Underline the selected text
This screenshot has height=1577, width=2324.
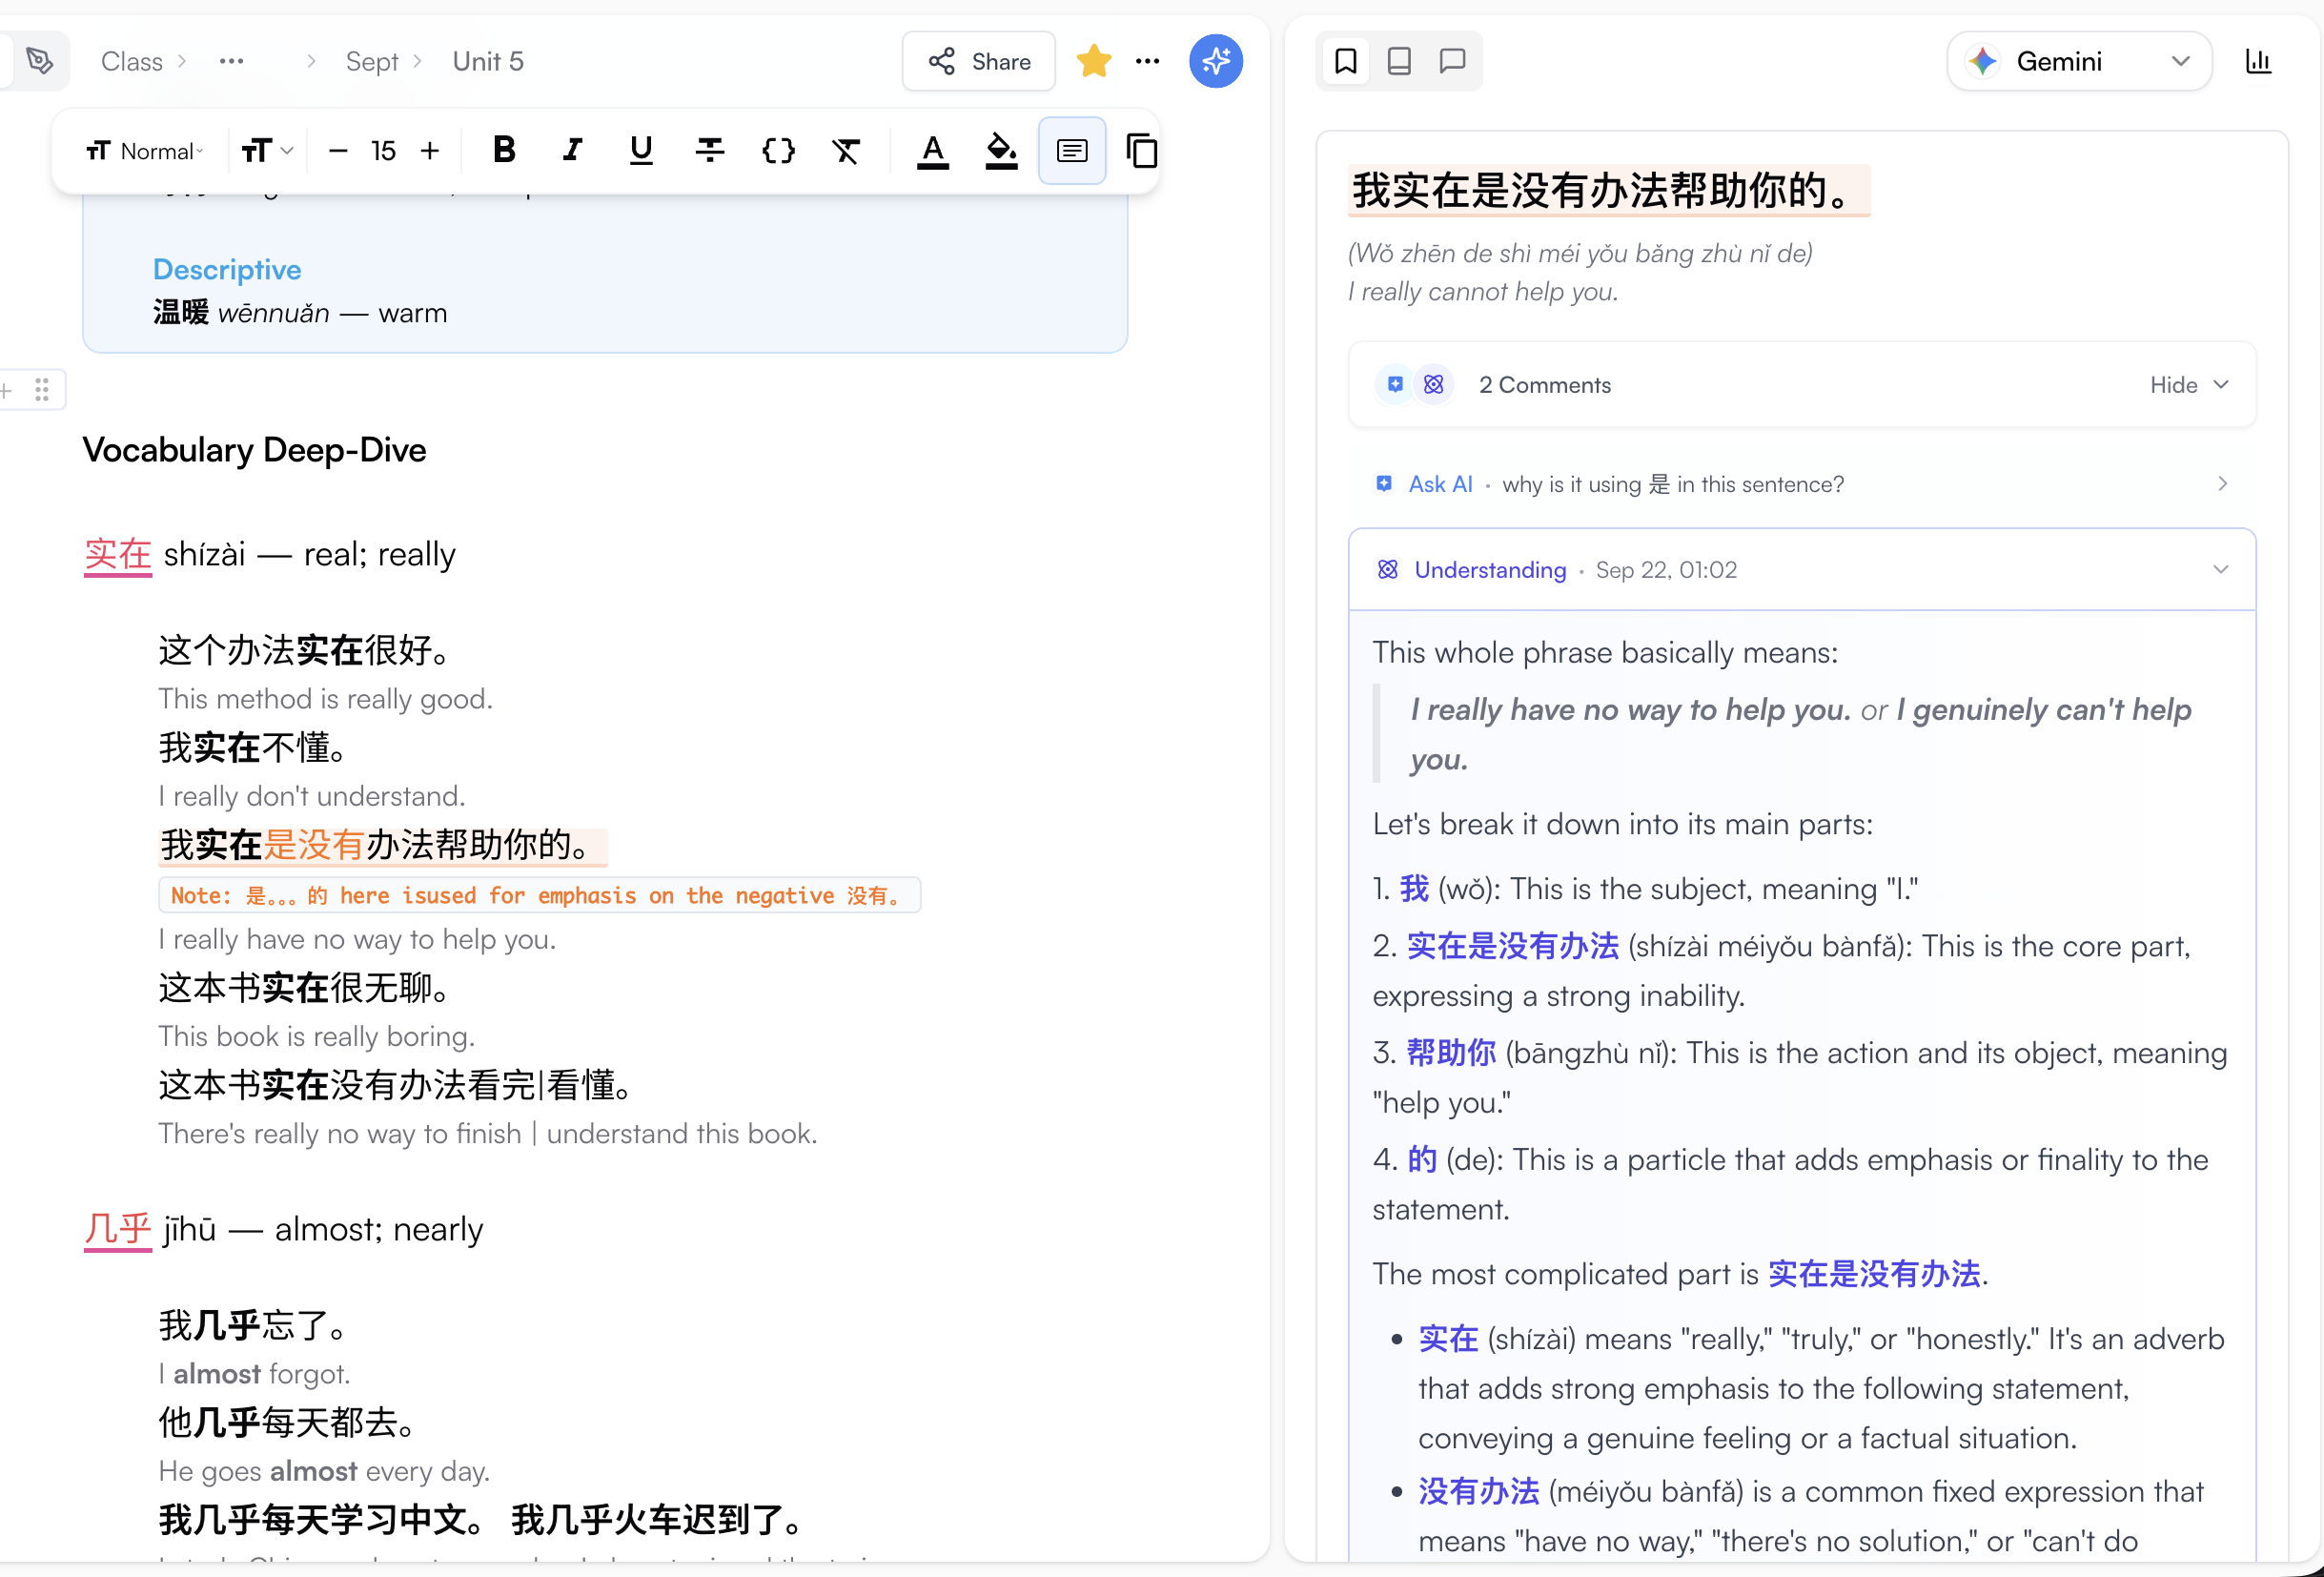[640, 150]
